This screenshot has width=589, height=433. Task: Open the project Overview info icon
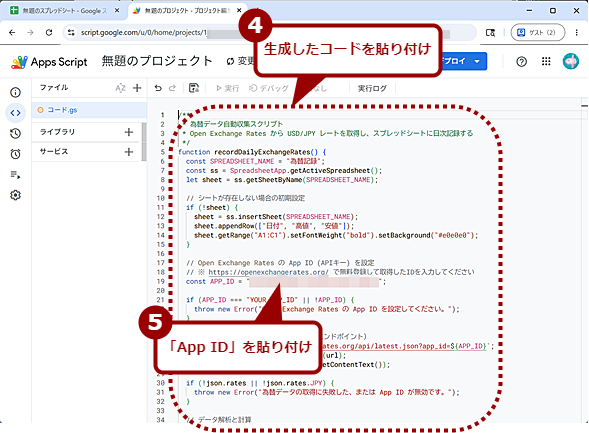15,92
